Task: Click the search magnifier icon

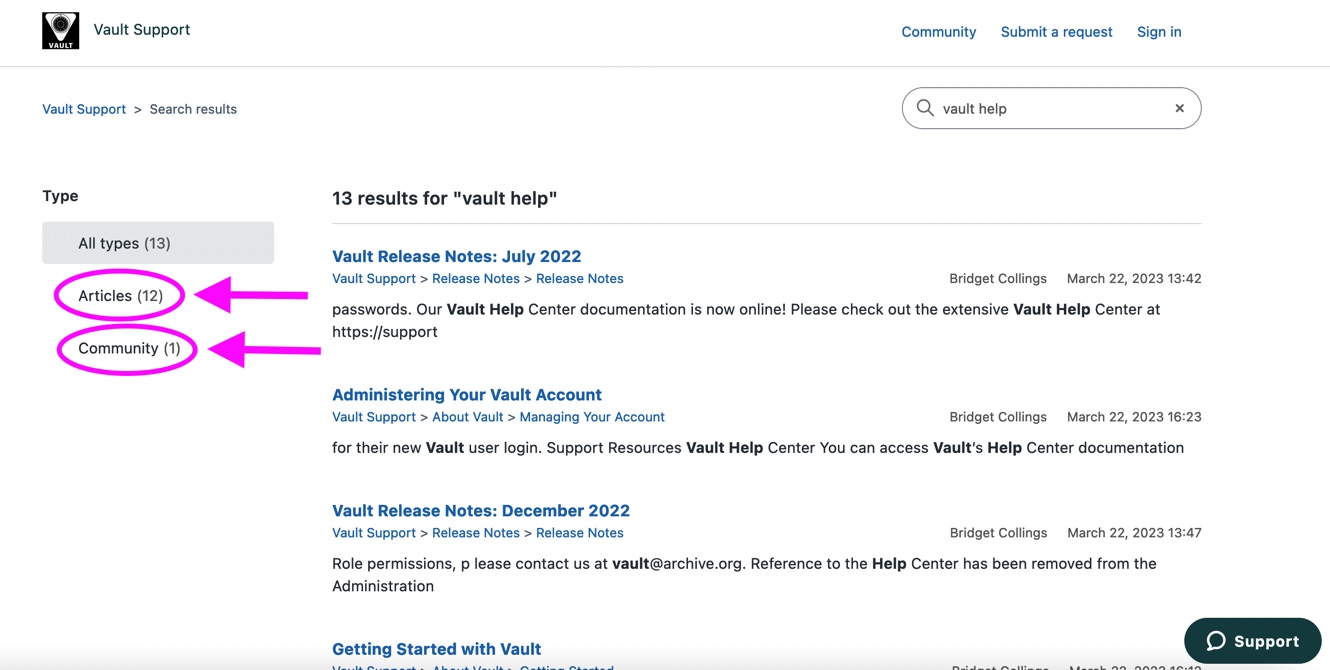Action: click(925, 108)
